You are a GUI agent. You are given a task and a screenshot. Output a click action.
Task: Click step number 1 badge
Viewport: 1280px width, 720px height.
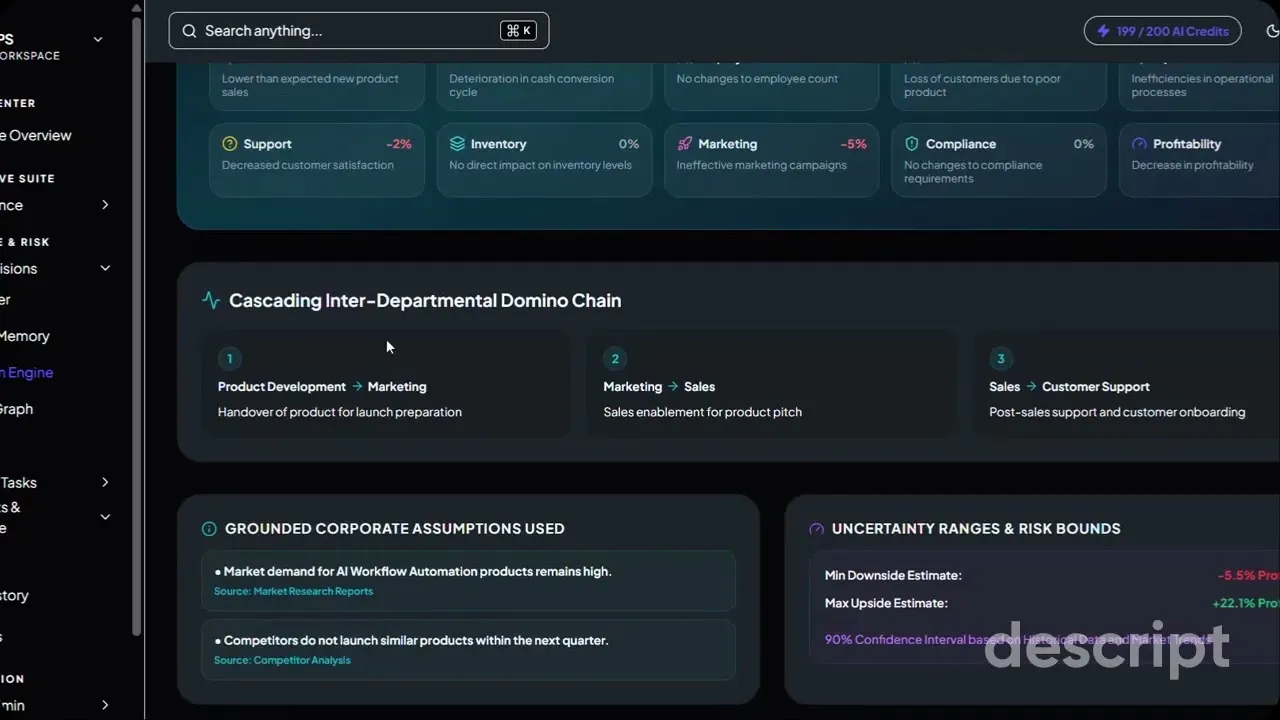(x=229, y=358)
